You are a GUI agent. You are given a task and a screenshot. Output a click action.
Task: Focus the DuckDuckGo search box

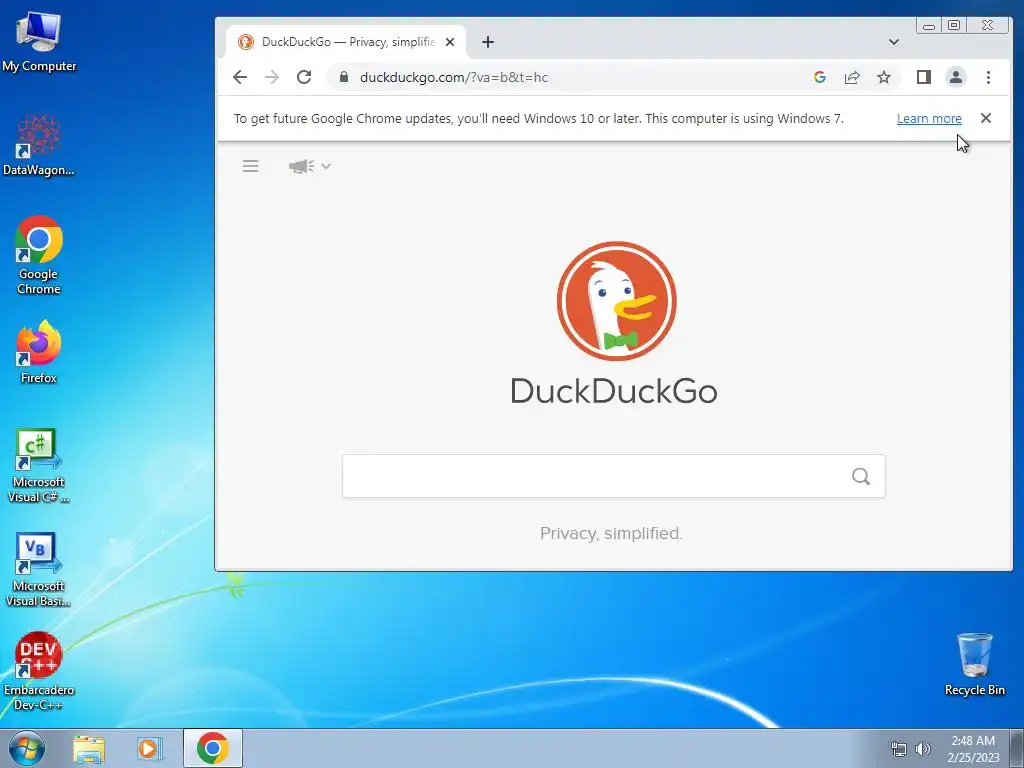[614, 476]
